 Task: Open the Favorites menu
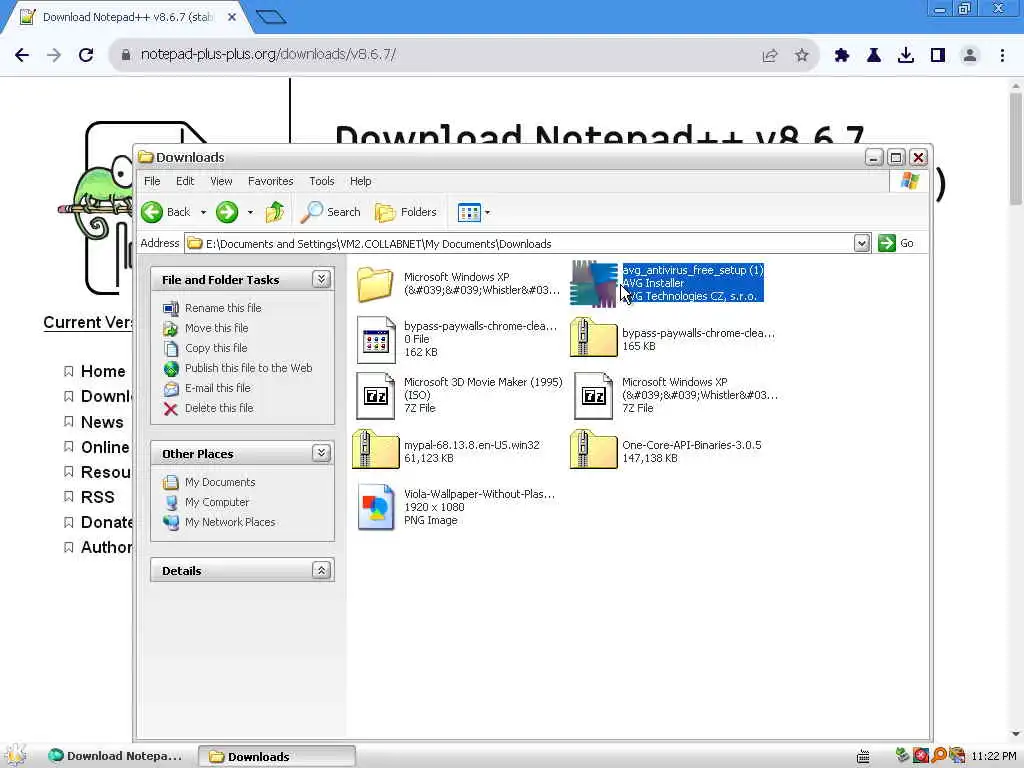(270, 181)
